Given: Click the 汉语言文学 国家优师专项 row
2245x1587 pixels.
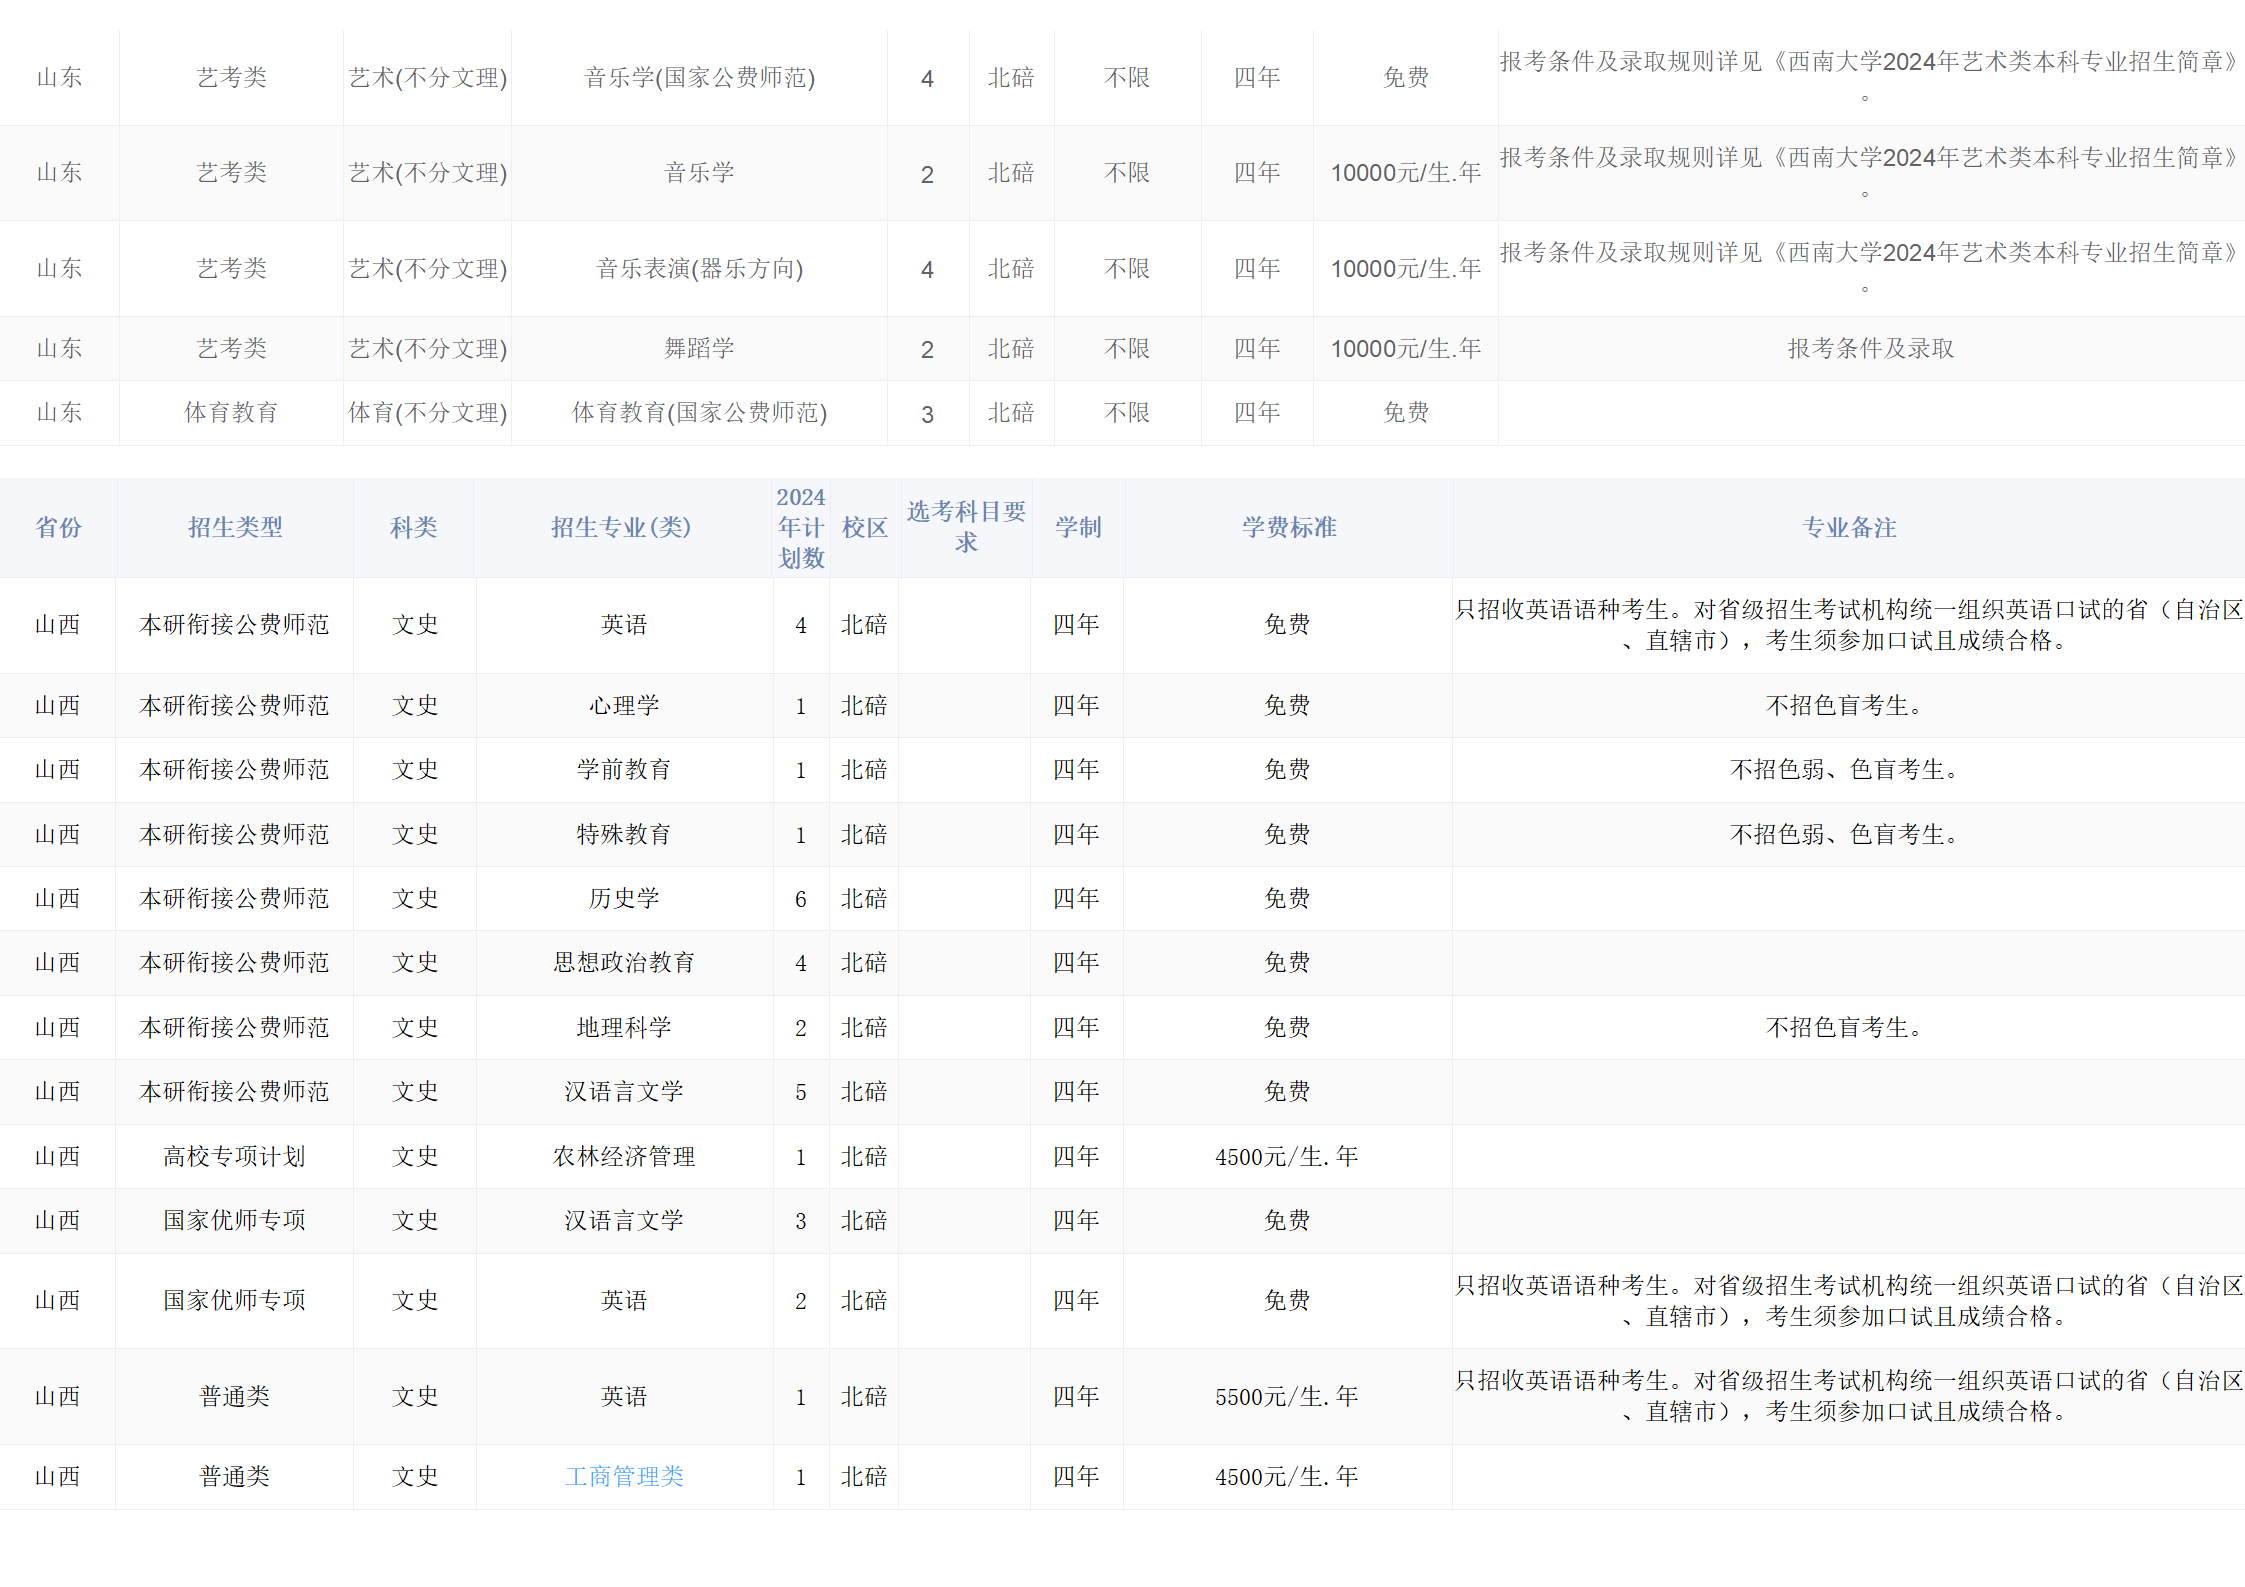Looking at the screenshot, I should 624,1220.
